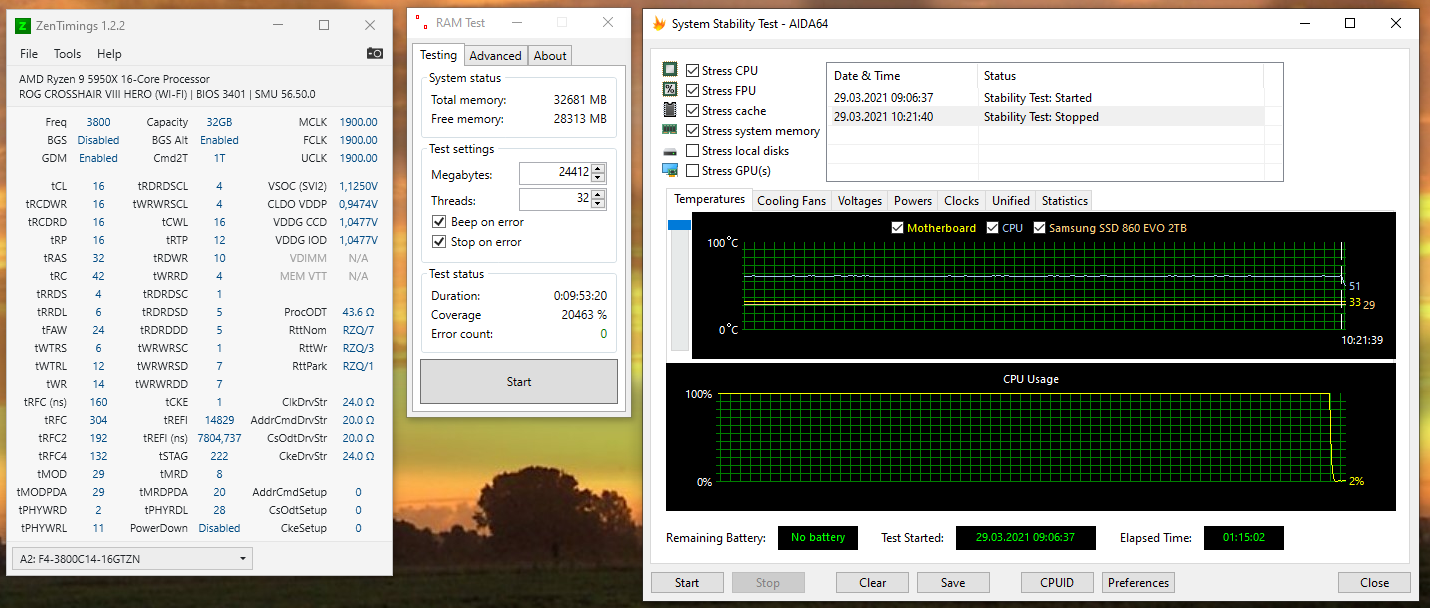Open AIDA64 Preferences

[x=1138, y=582]
